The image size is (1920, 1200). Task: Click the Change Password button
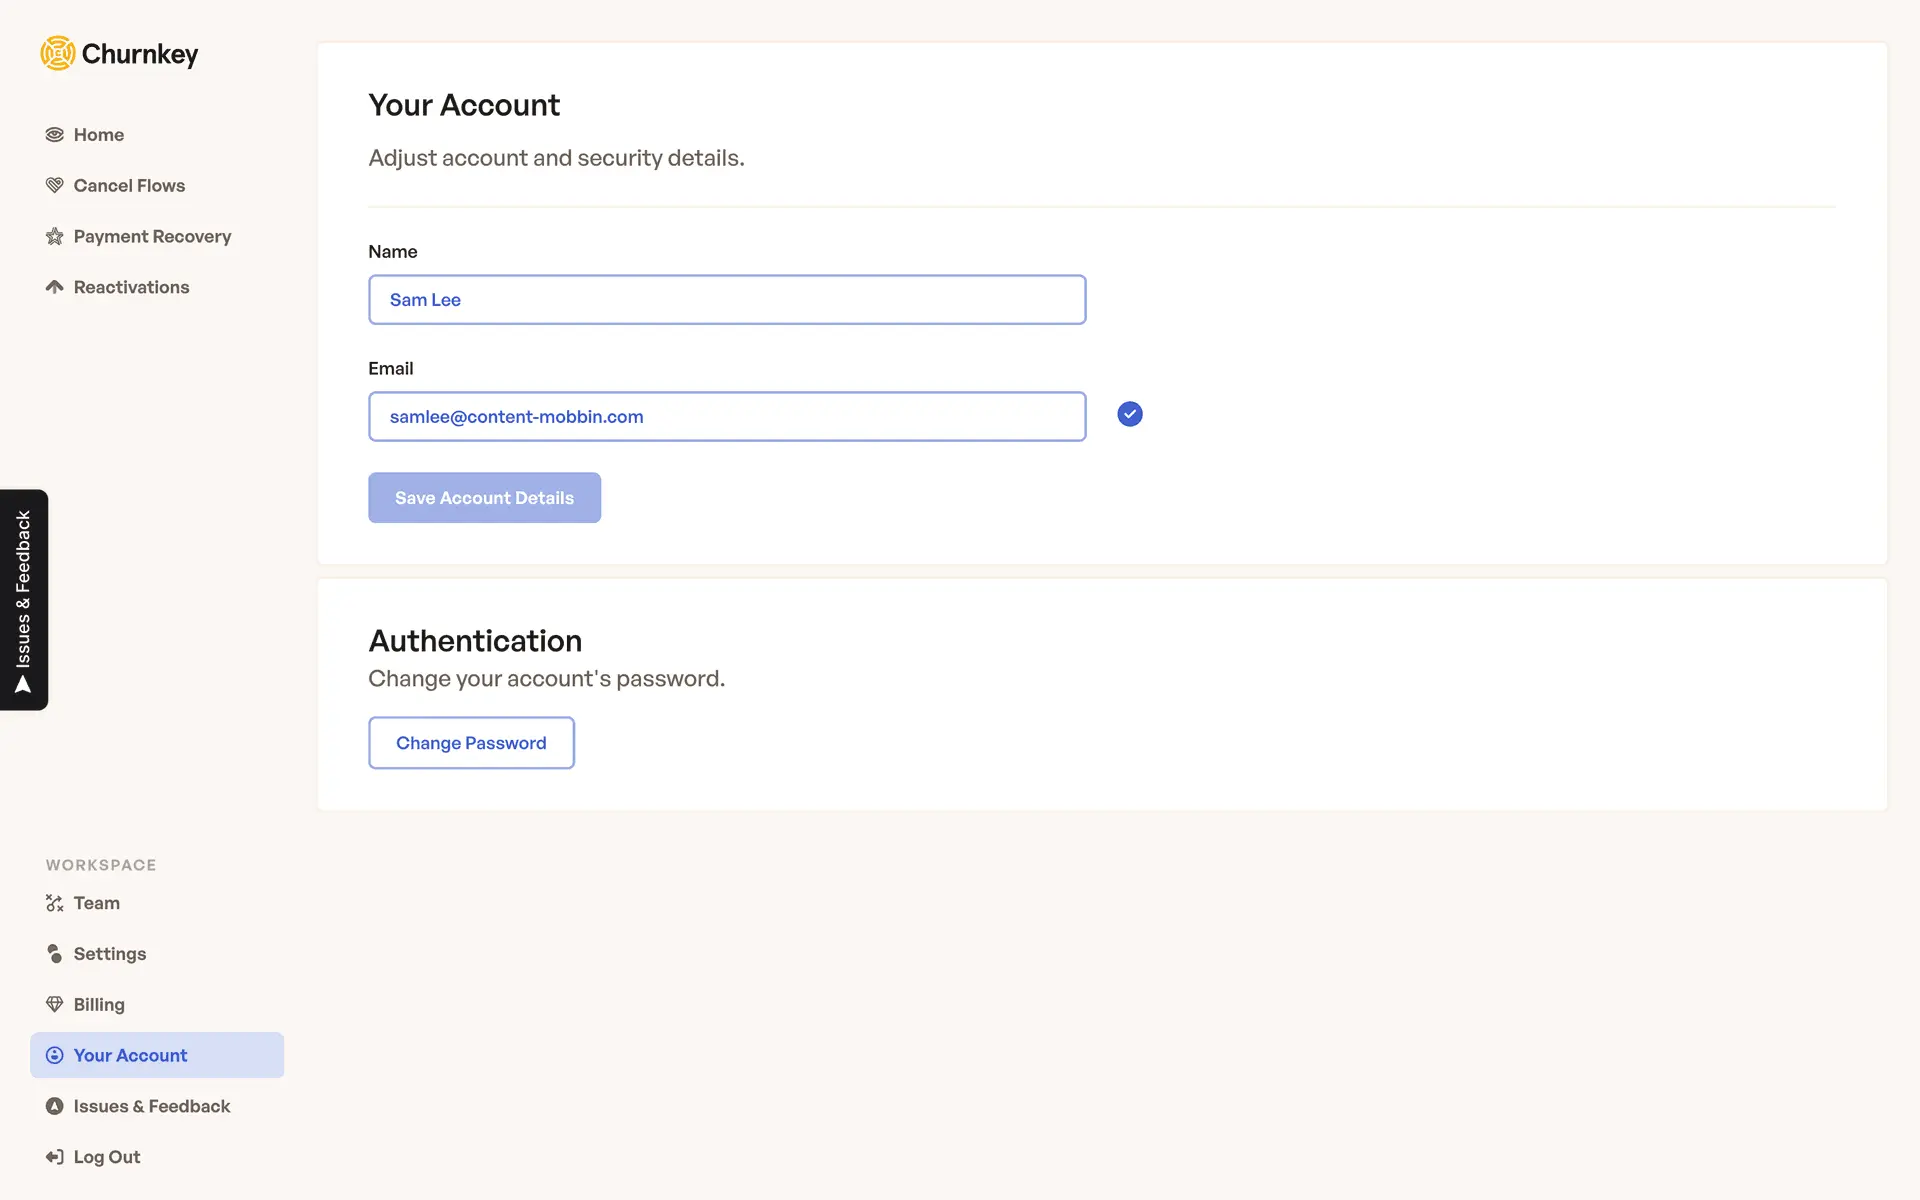coord(471,743)
